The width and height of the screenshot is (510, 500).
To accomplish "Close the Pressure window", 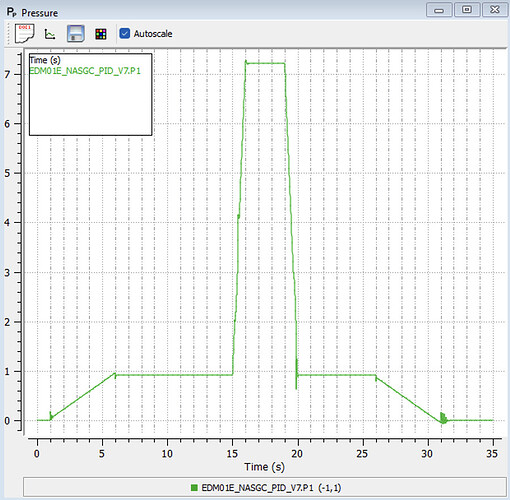I will [495, 10].
